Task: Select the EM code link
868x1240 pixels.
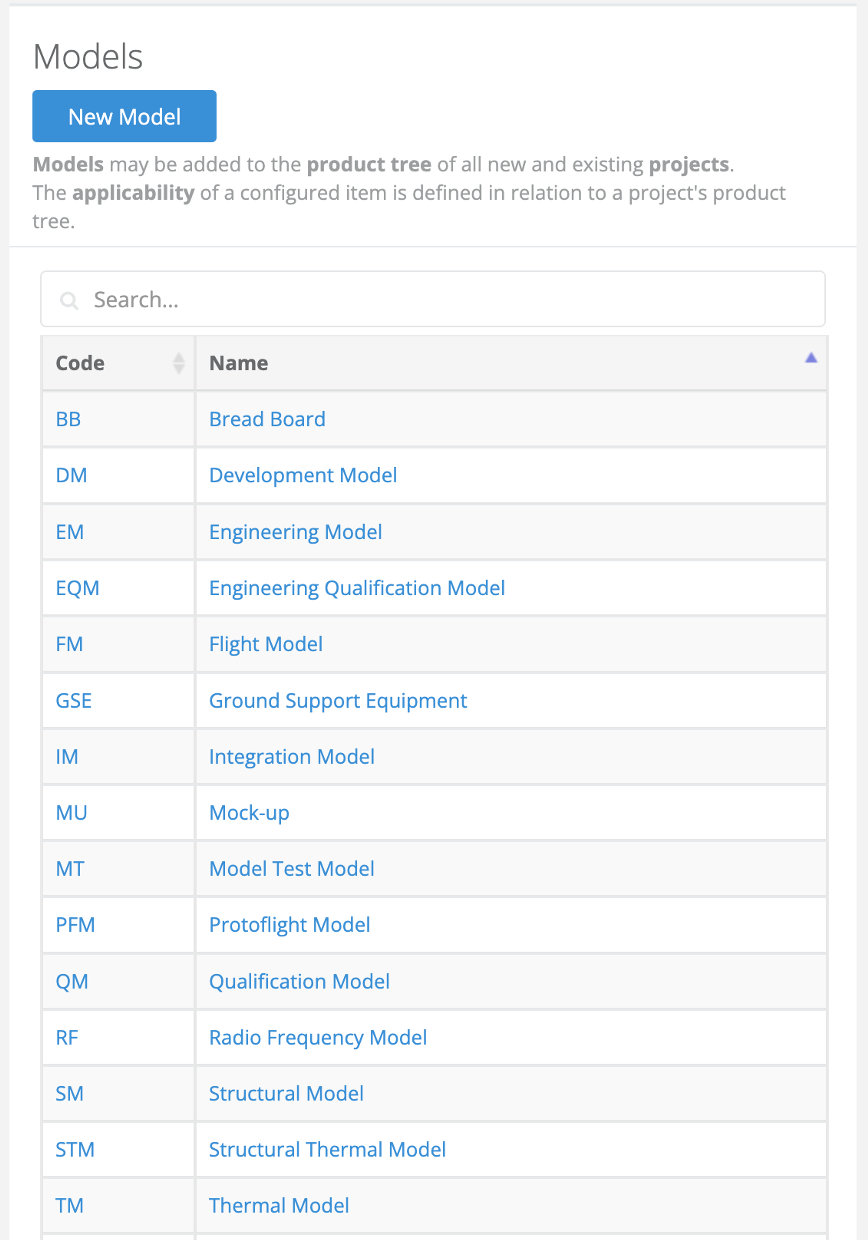Action: click(70, 532)
